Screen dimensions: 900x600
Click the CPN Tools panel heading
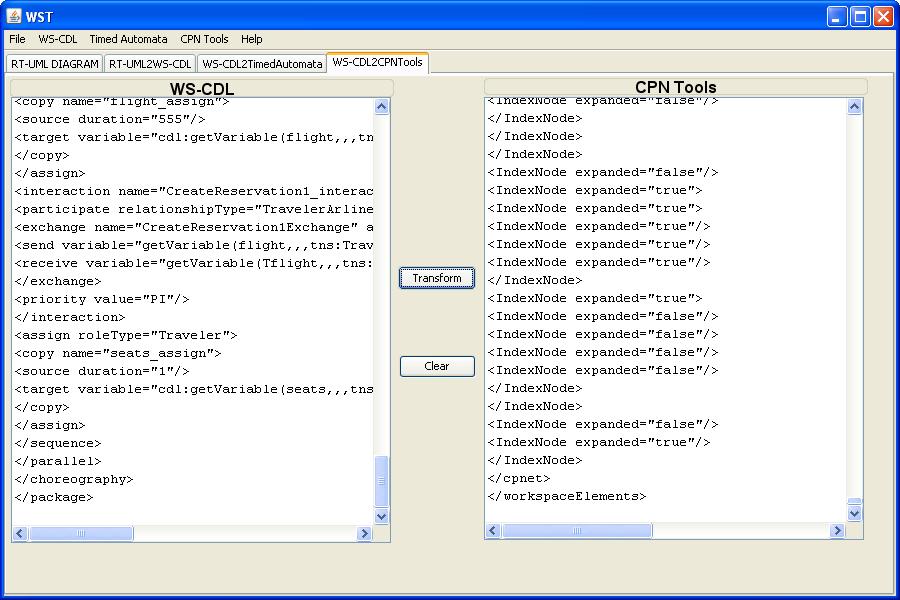676,87
